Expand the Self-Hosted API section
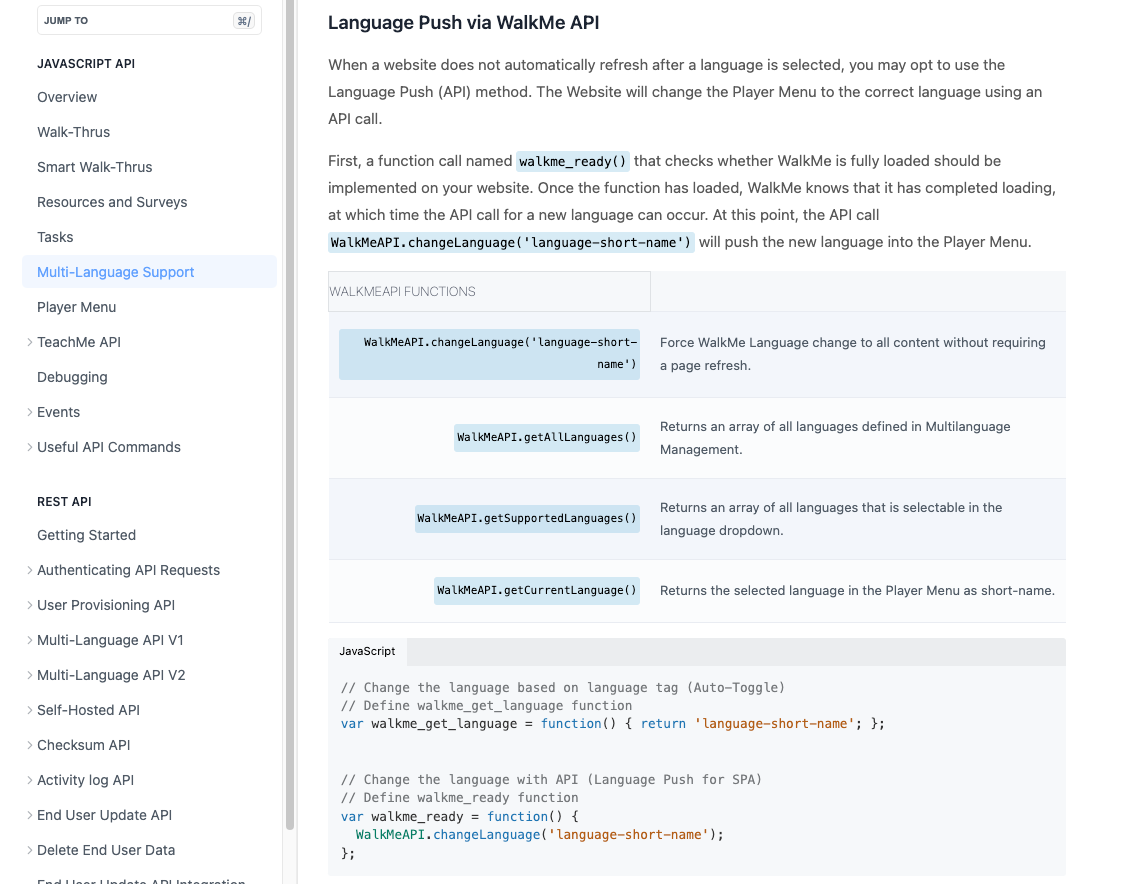Viewport: 1122px width, 884px height. pos(30,710)
